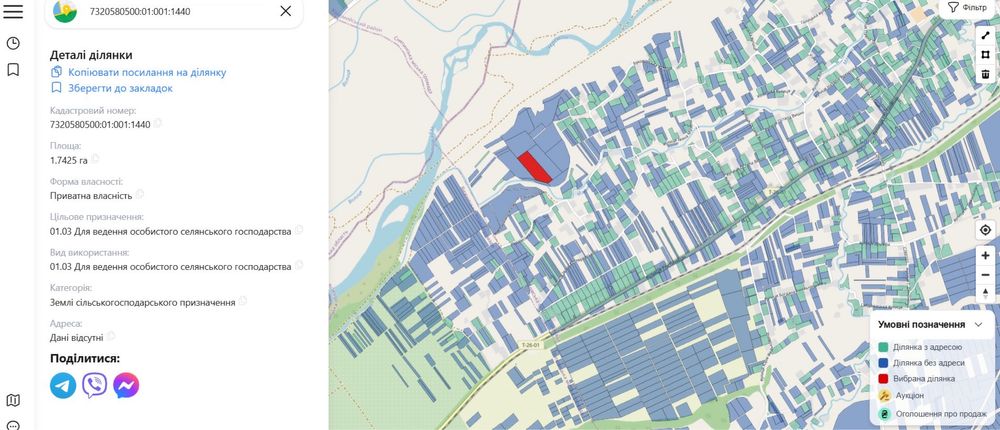Copy the Землі сільськогосподарського призначення value
Image resolution: width=1000 pixels, height=430 pixels.
[x=242, y=300]
